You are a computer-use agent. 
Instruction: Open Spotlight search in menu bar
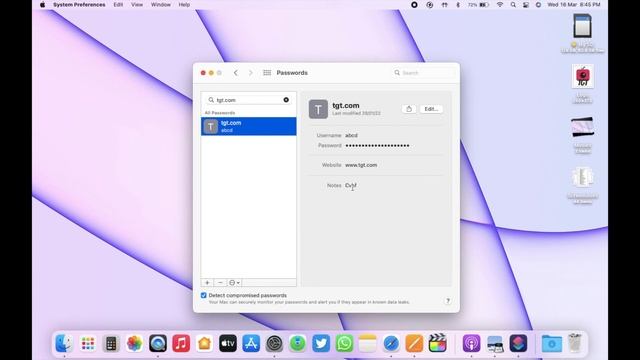pyautogui.click(x=513, y=4)
